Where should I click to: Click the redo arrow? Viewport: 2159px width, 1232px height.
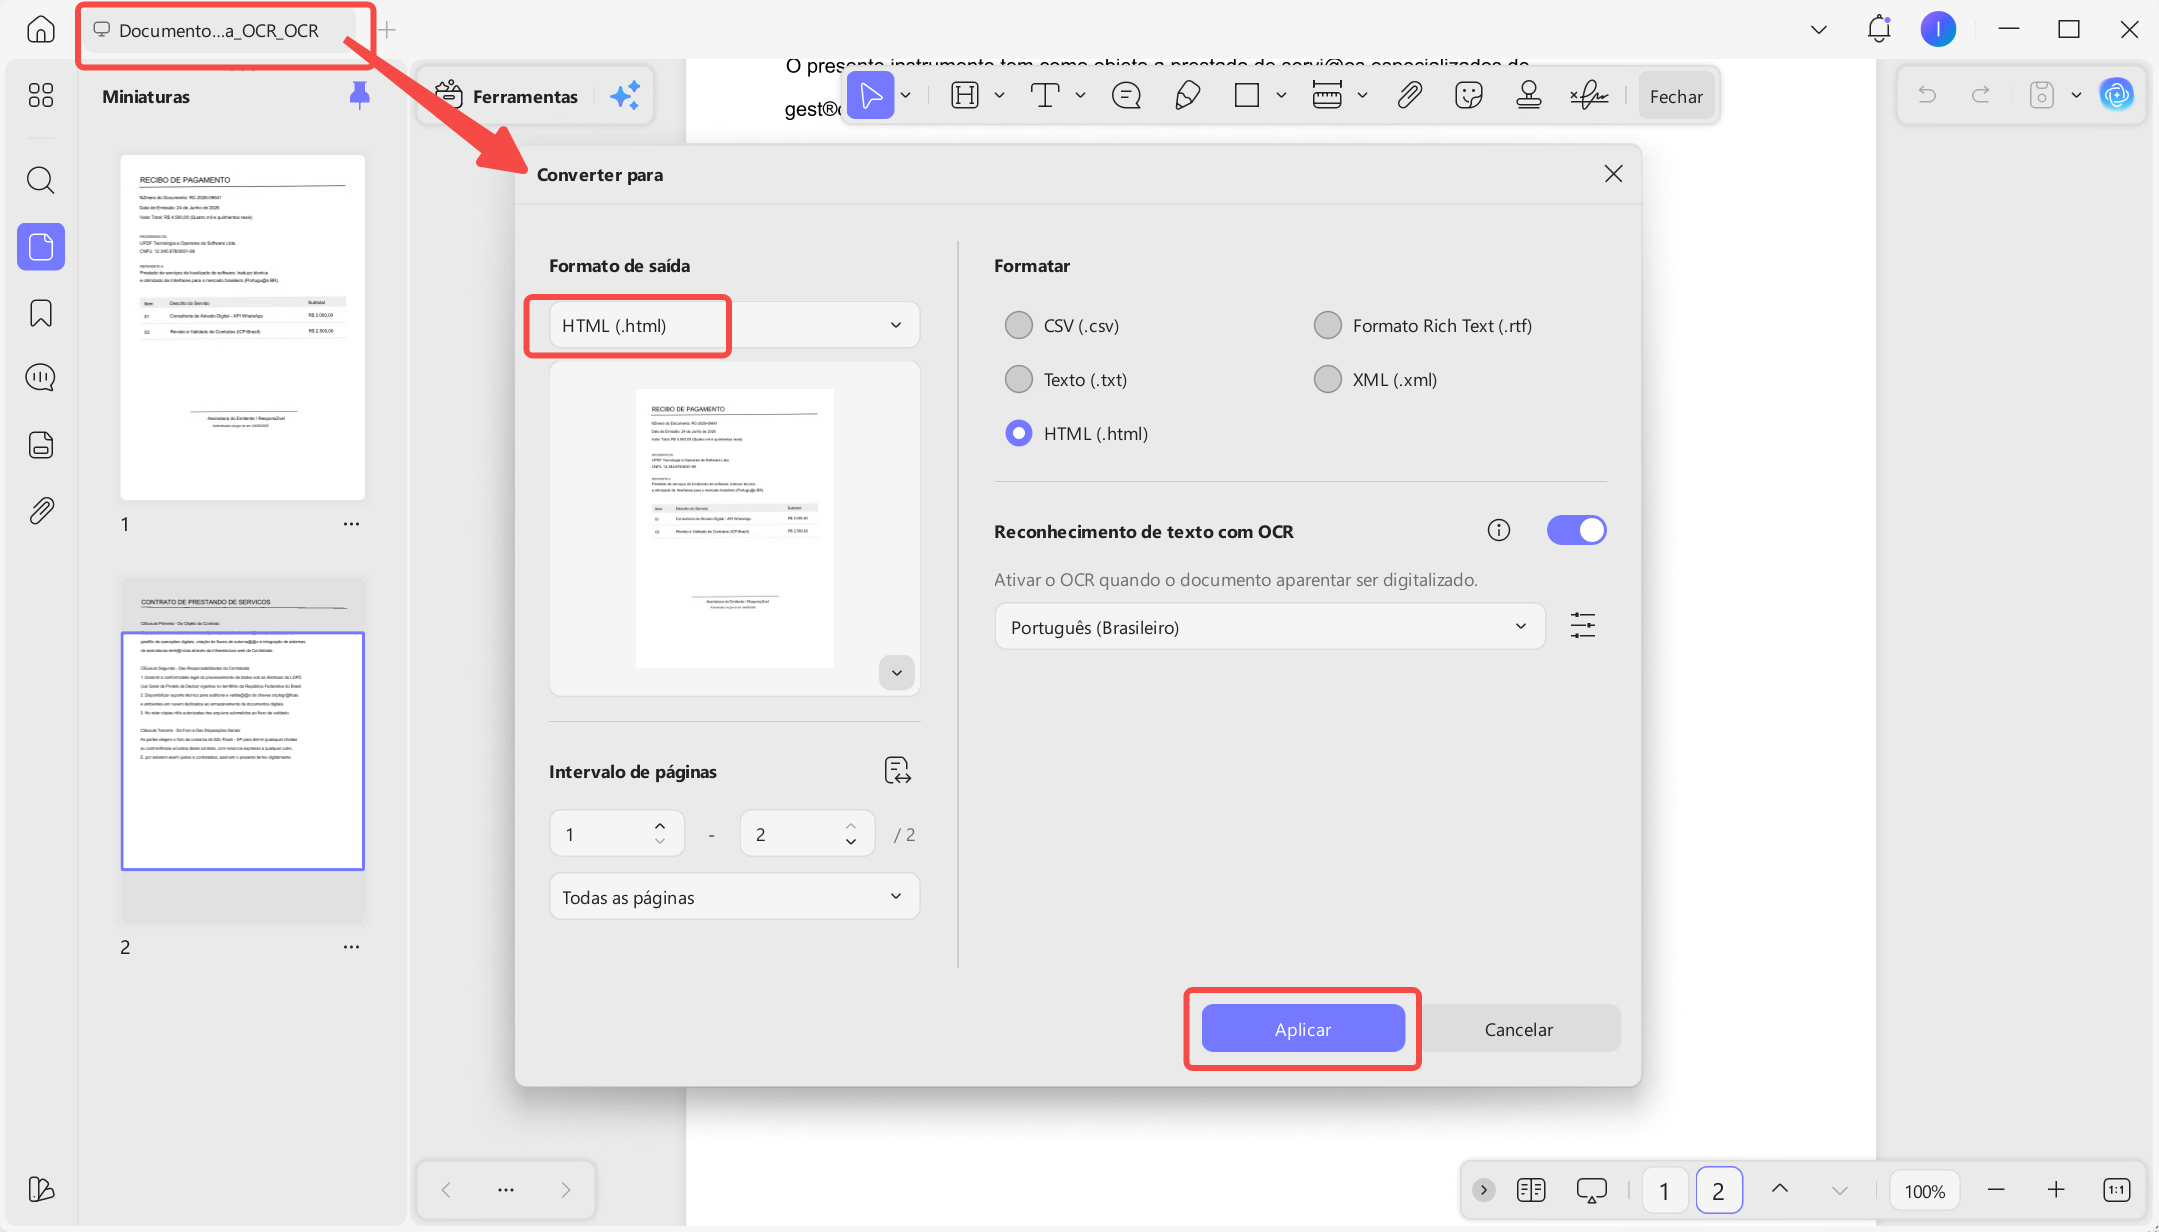1980,96
